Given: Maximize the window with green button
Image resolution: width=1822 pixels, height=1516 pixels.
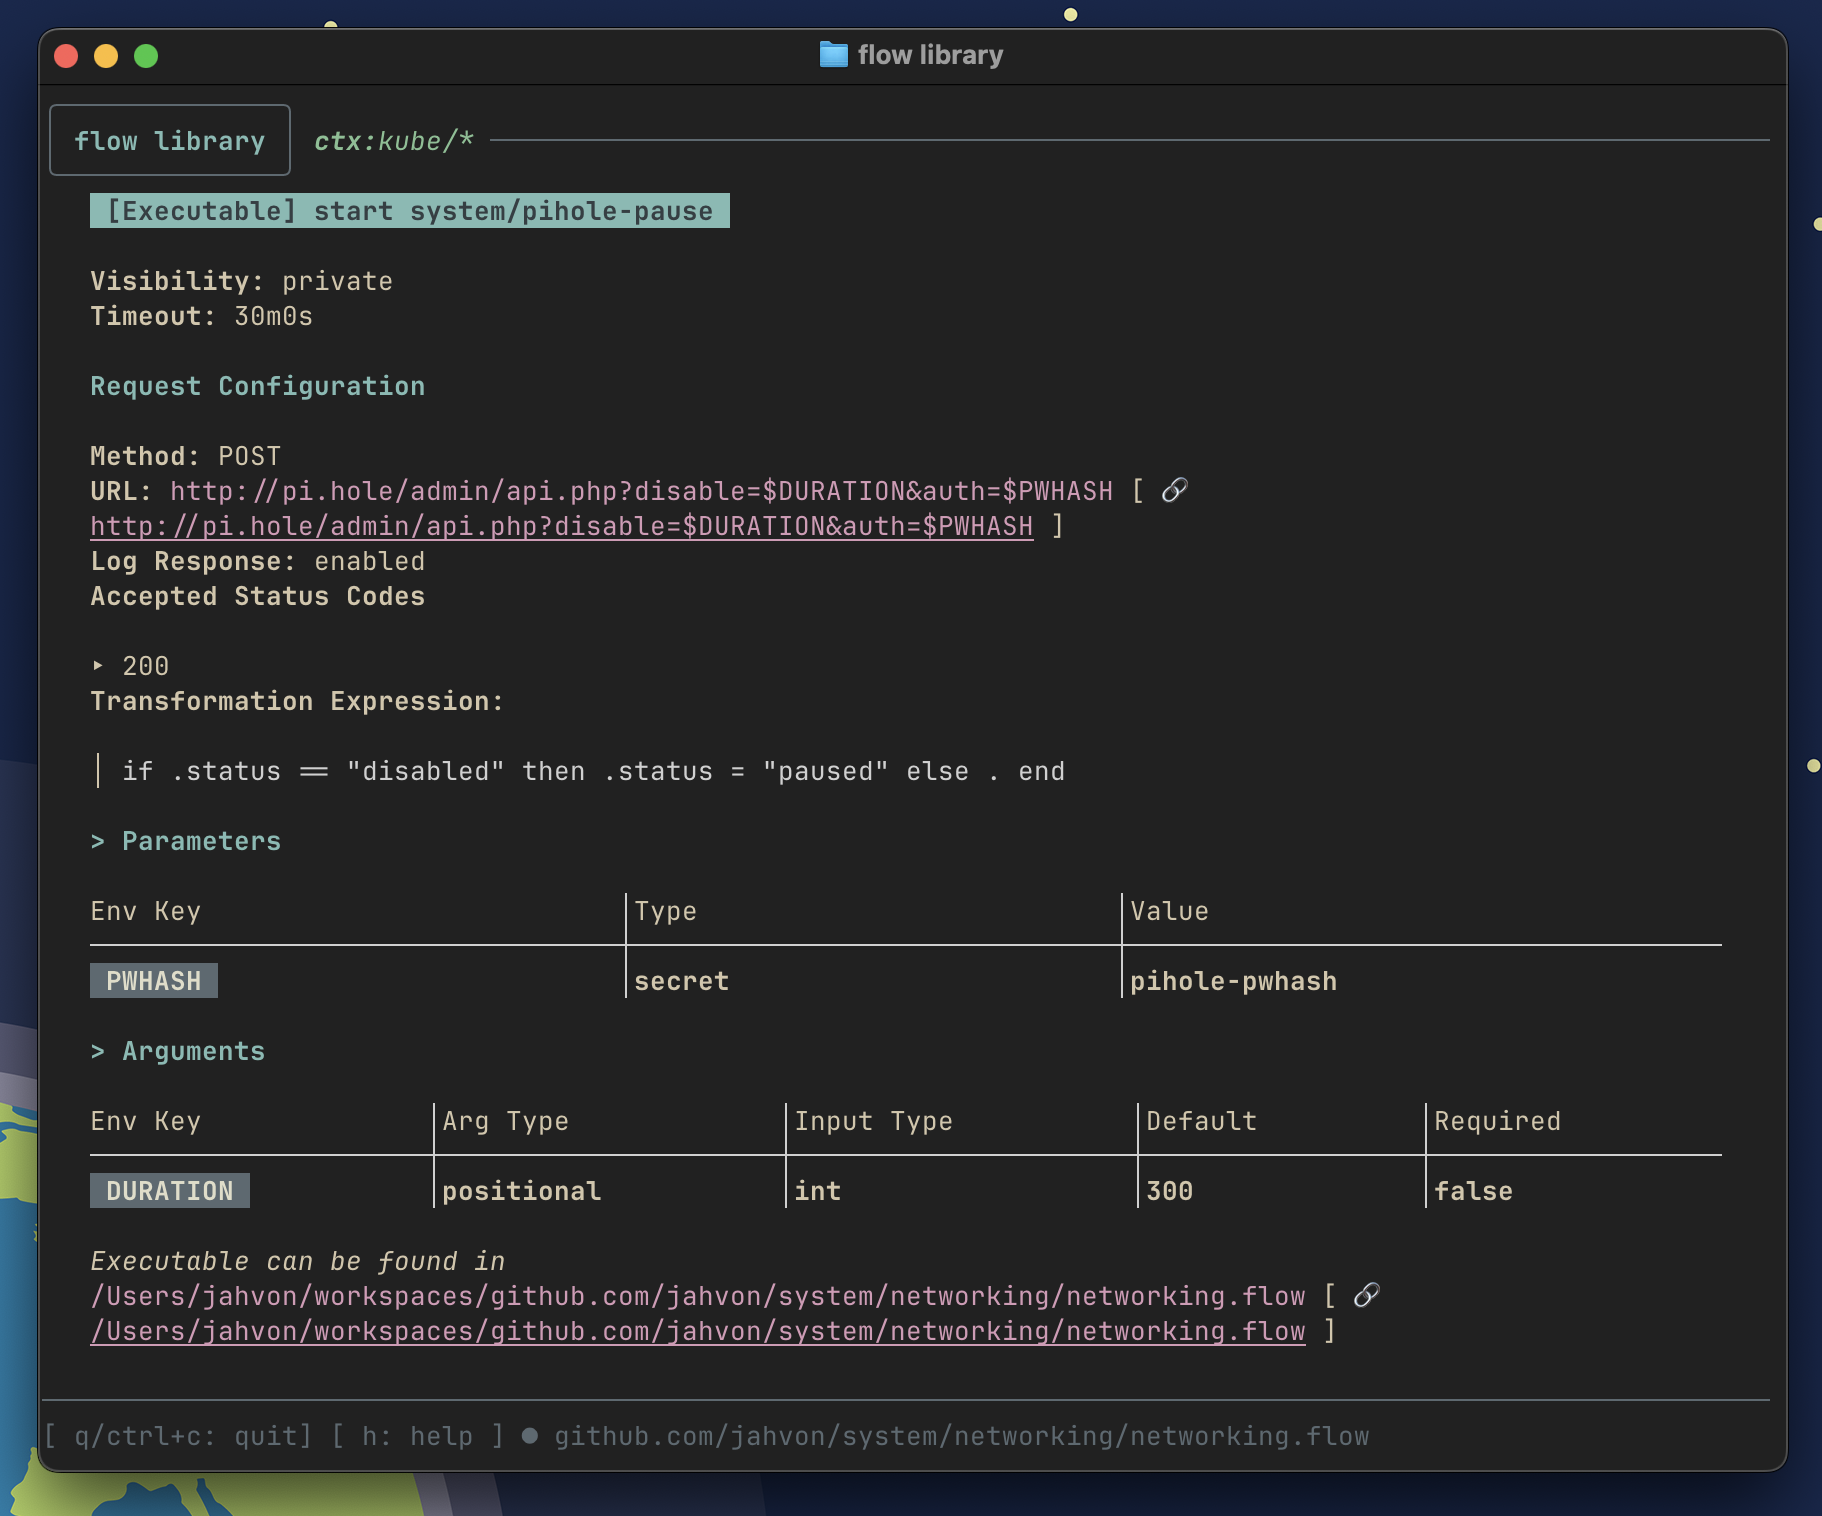Looking at the screenshot, I should 146,56.
